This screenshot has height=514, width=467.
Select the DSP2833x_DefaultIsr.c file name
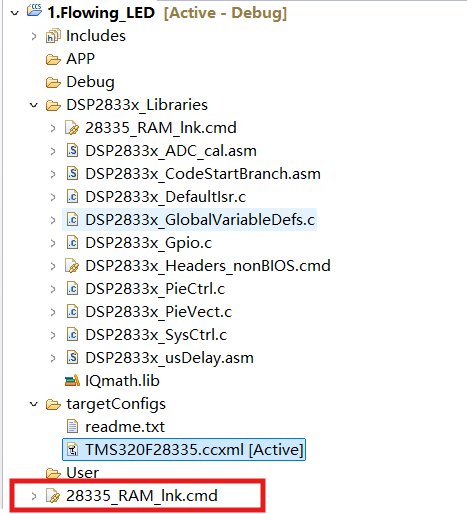pos(166,197)
